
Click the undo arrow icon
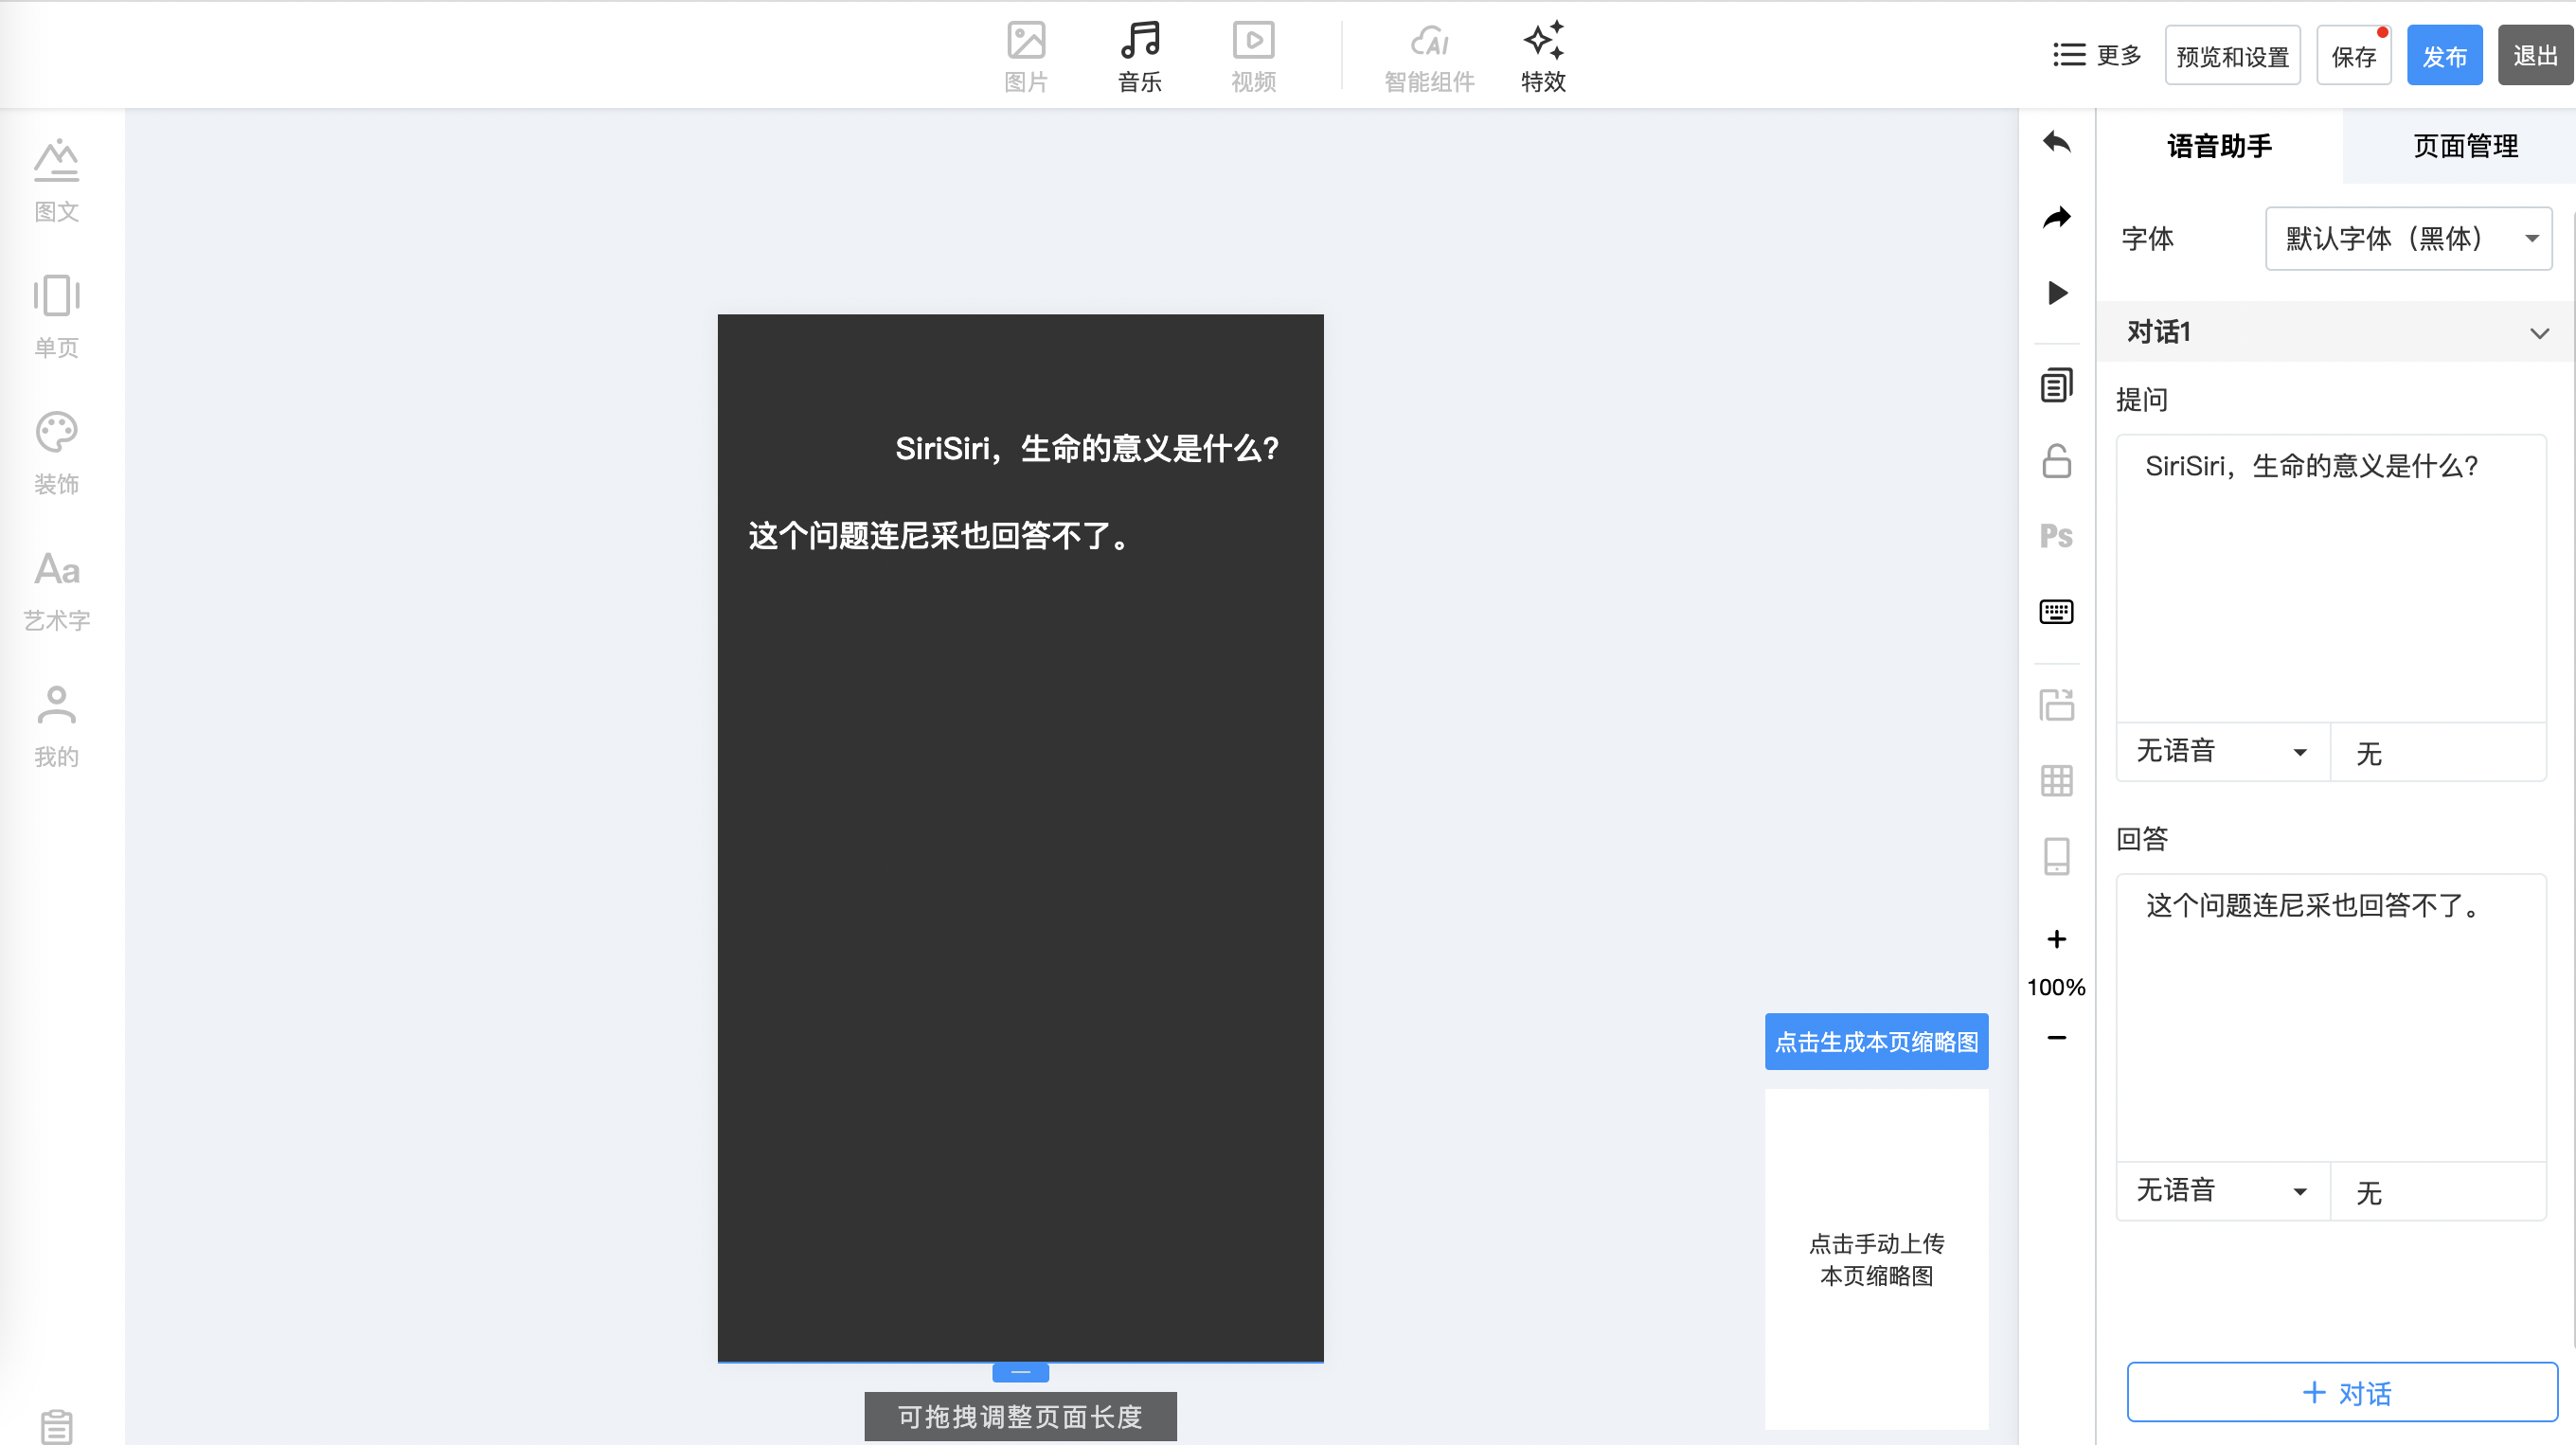click(x=2056, y=142)
